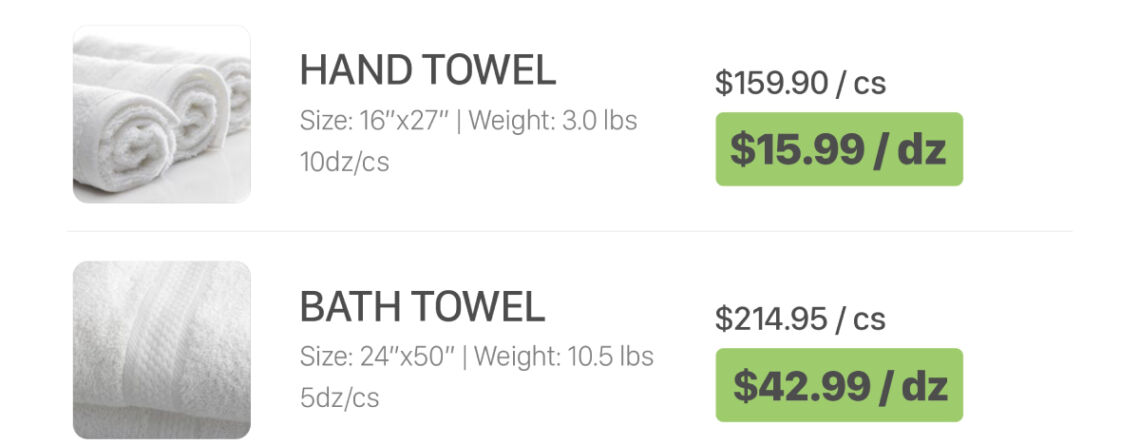Image resolution: width=1140 pixels, height=445 pixels.
Task: Click the $159.90 / cs case price
Action: click(x=800, y=83)
